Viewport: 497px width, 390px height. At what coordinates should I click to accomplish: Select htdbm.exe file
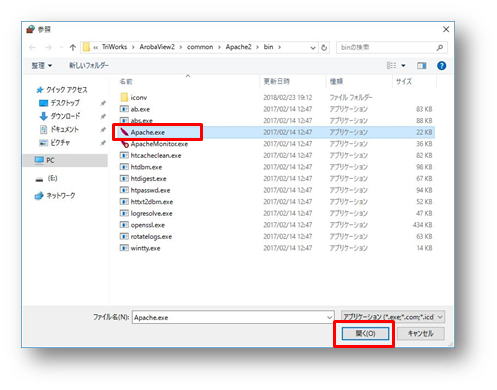pyautogui.click(x=146, y=167)
